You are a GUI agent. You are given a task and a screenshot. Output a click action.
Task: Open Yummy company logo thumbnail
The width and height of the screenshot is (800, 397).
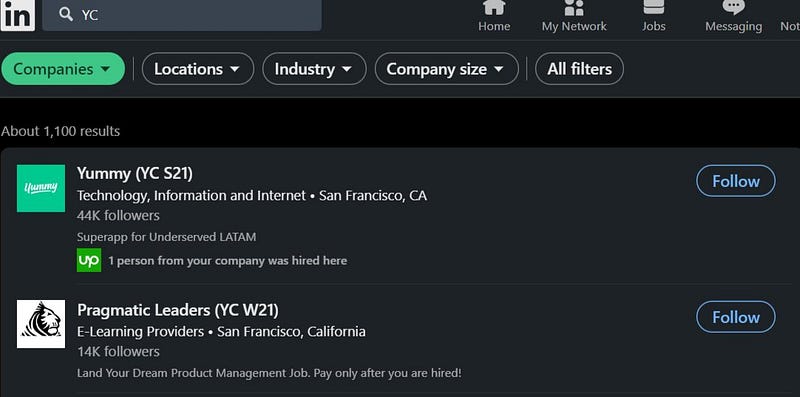click(41, 188)
